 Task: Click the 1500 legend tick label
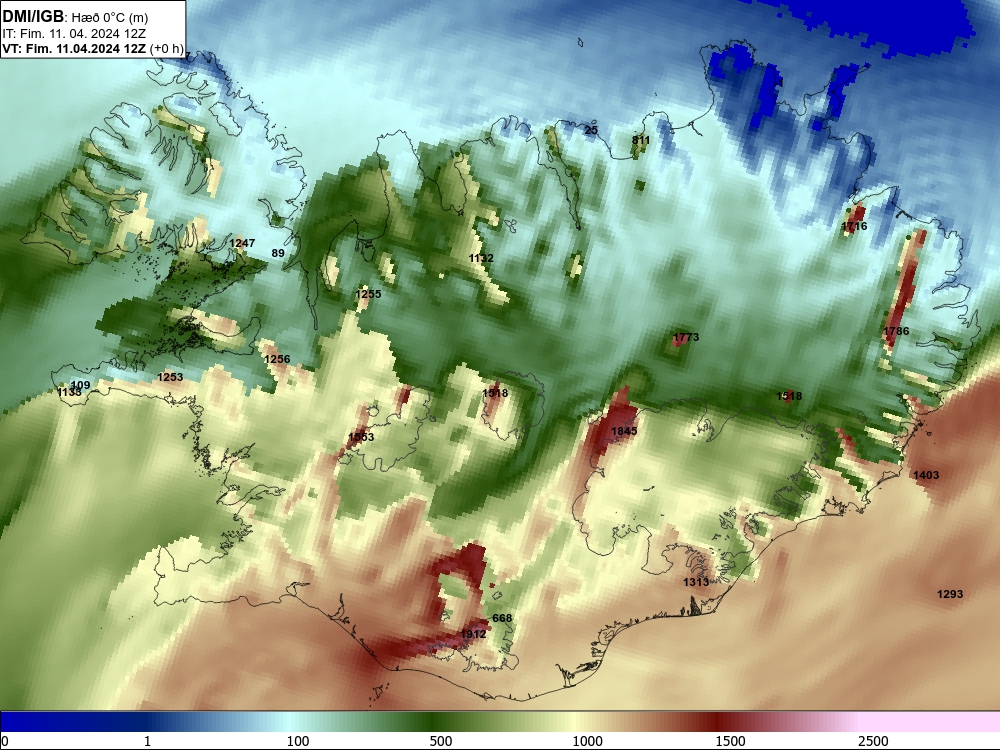pyautogui.click(x=730, y=741)
